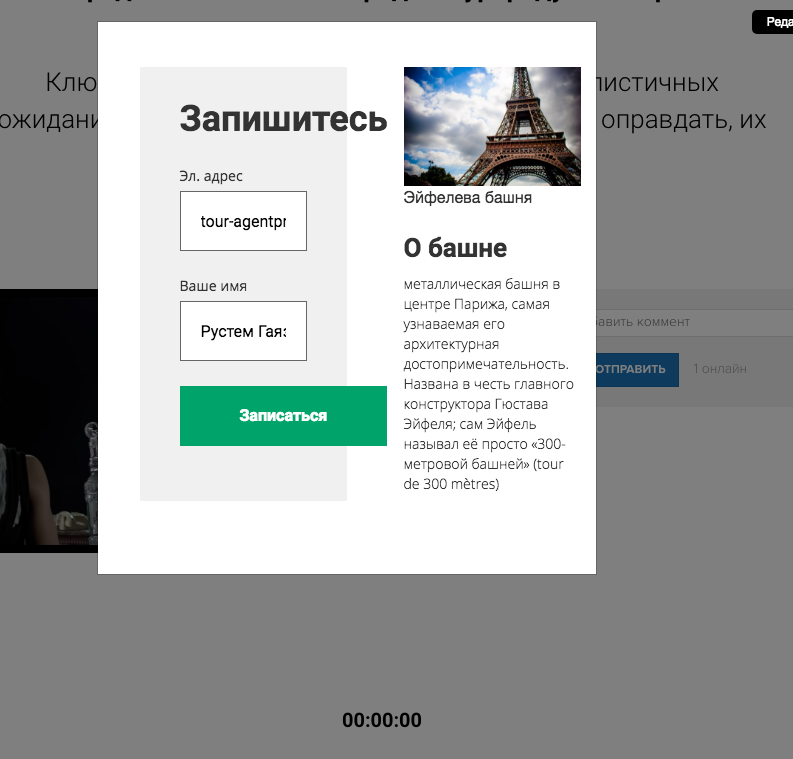Viewport: 793px width, 759px height.
Task: Click the gray form panel background
Action: click(x=160, y=283)
